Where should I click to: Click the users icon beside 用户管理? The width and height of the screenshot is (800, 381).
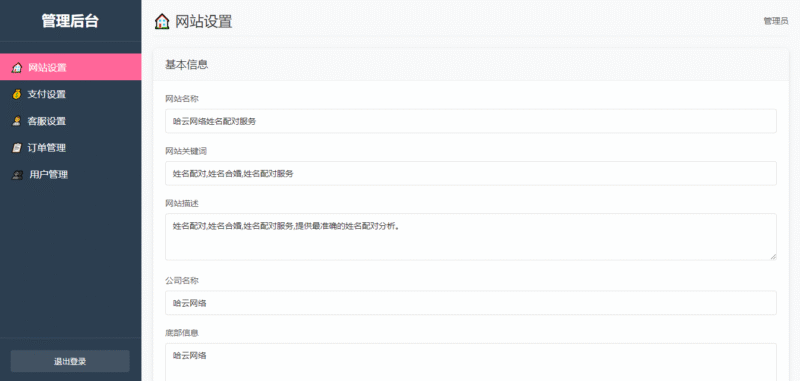click(17, 174)
